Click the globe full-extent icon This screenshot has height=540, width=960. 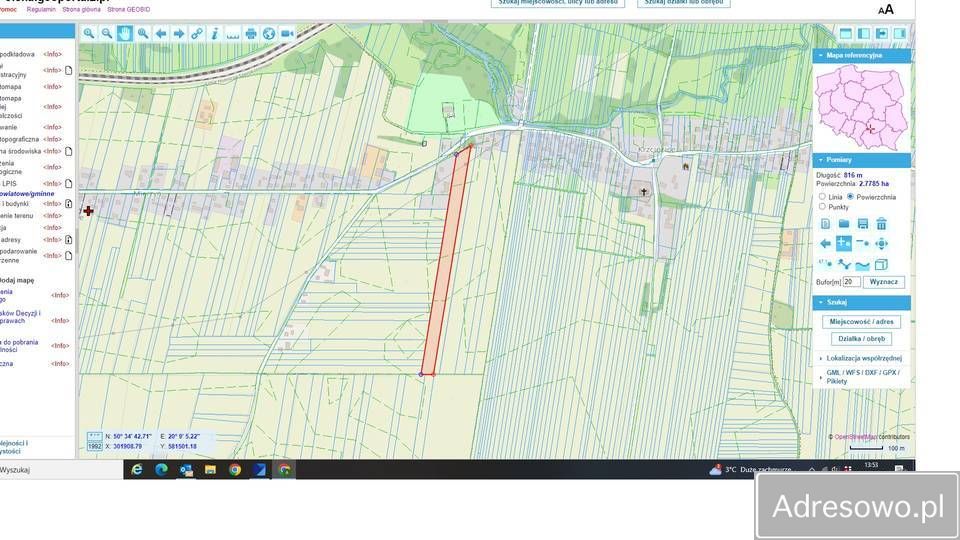(268, 34)
